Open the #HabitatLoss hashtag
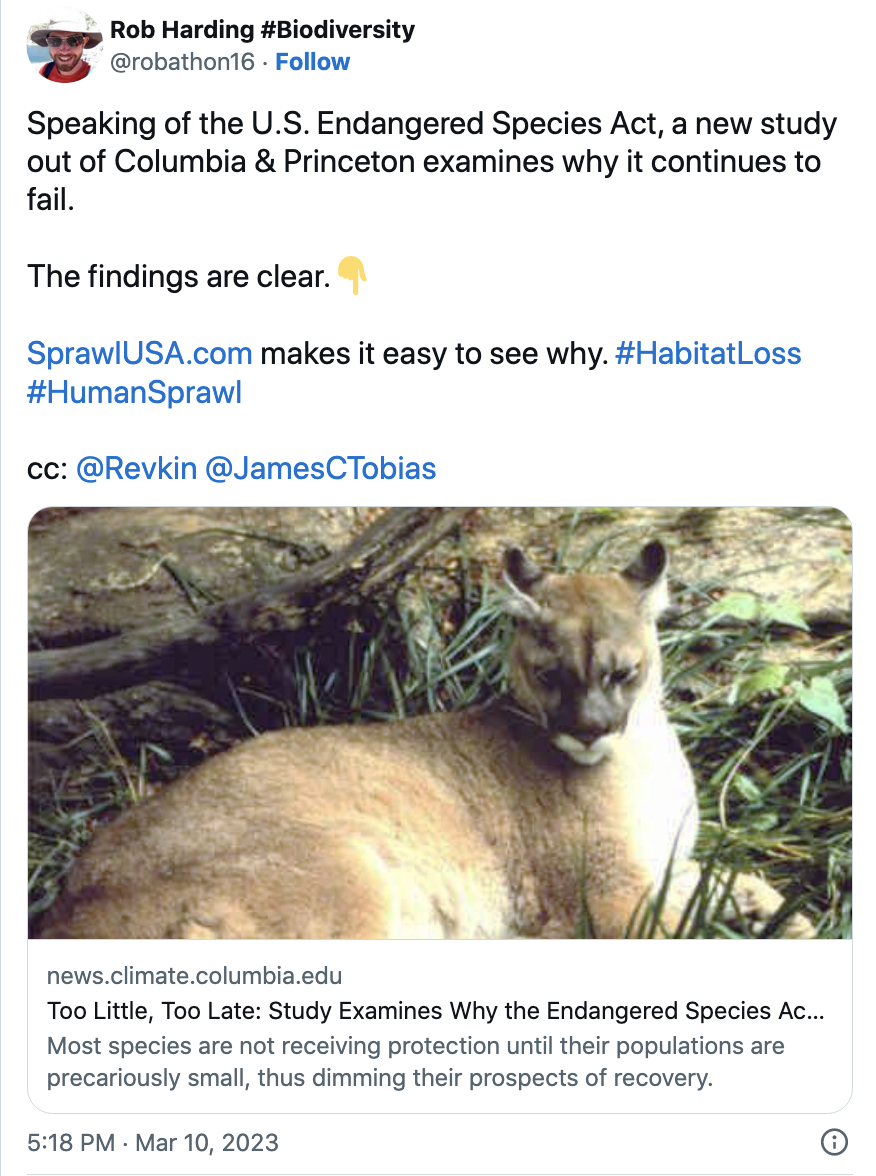The image size is (876, 1176). (x=708, y=353)
